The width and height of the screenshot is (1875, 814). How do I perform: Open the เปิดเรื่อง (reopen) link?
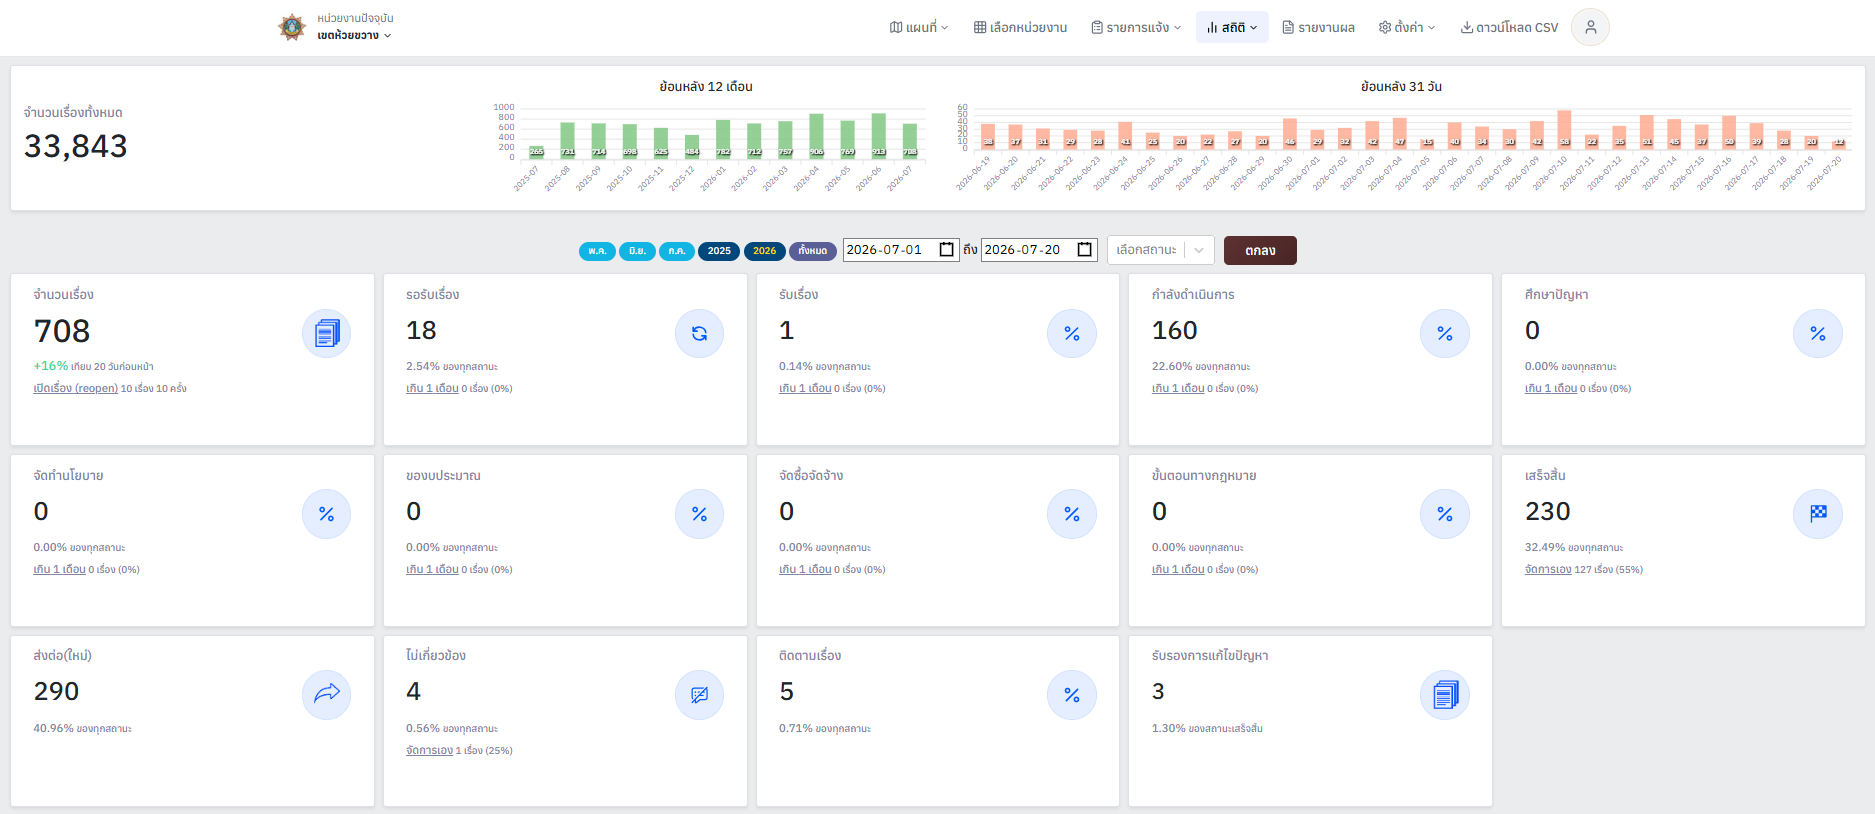pyautogui.click(x=75, y=388)
